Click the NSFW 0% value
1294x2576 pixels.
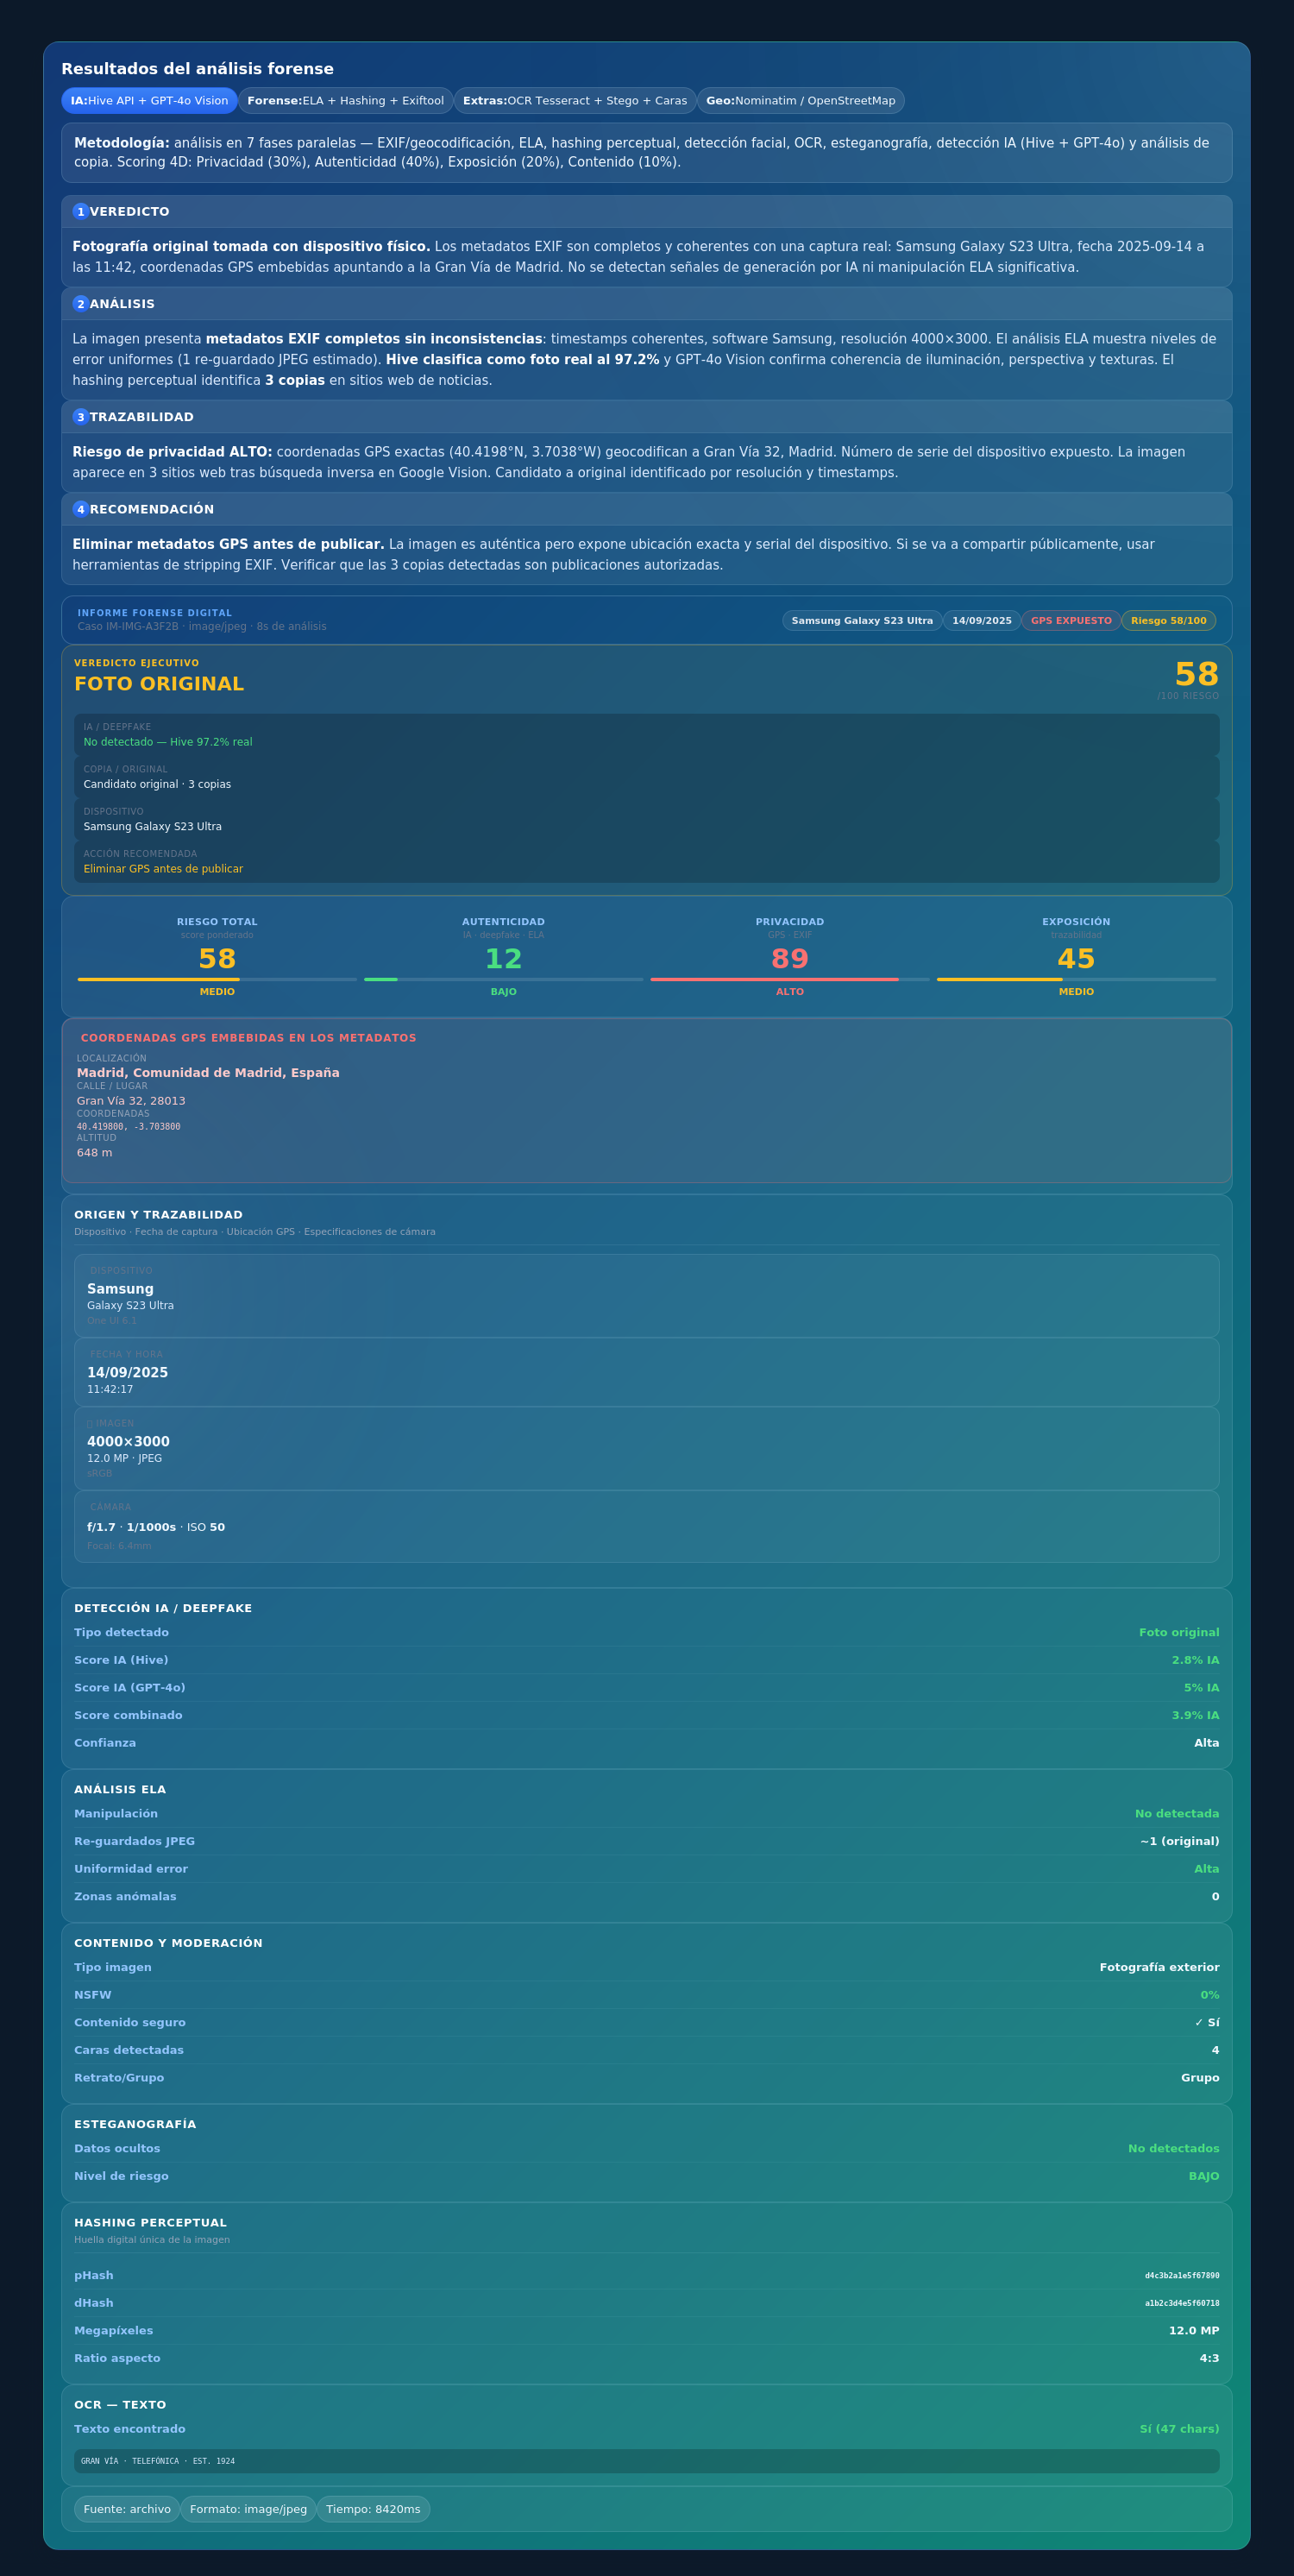[1210, 1995]
